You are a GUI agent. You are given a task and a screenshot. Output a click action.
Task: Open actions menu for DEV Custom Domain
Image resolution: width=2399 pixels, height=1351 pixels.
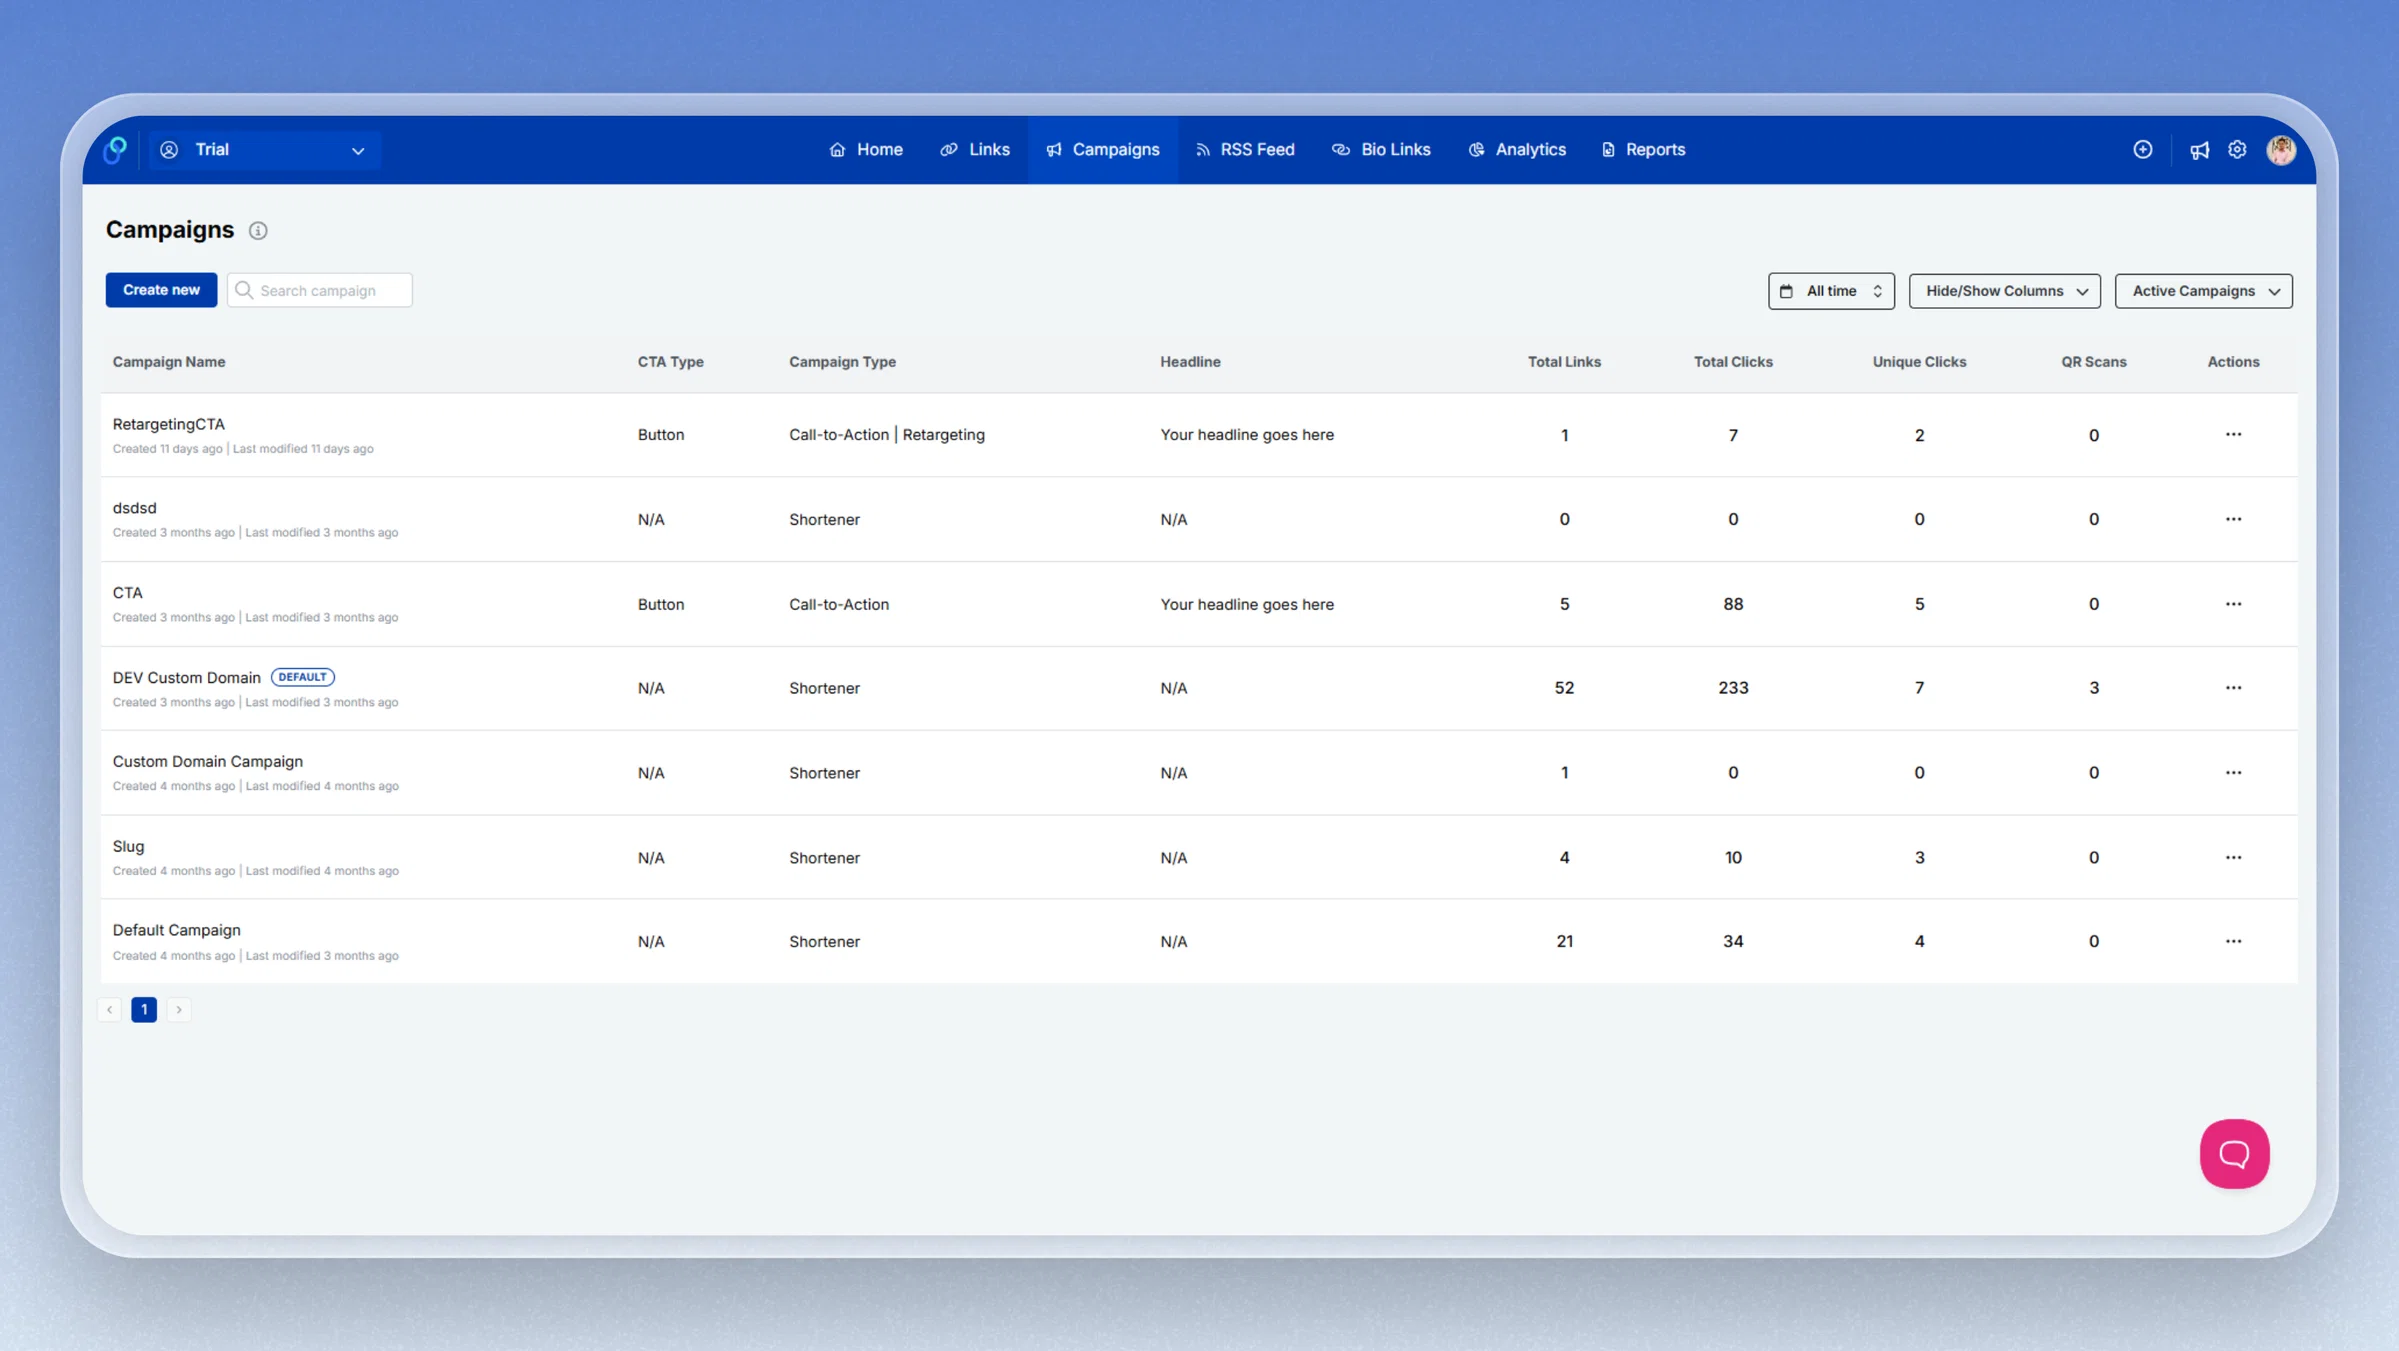click(2233, 688)
